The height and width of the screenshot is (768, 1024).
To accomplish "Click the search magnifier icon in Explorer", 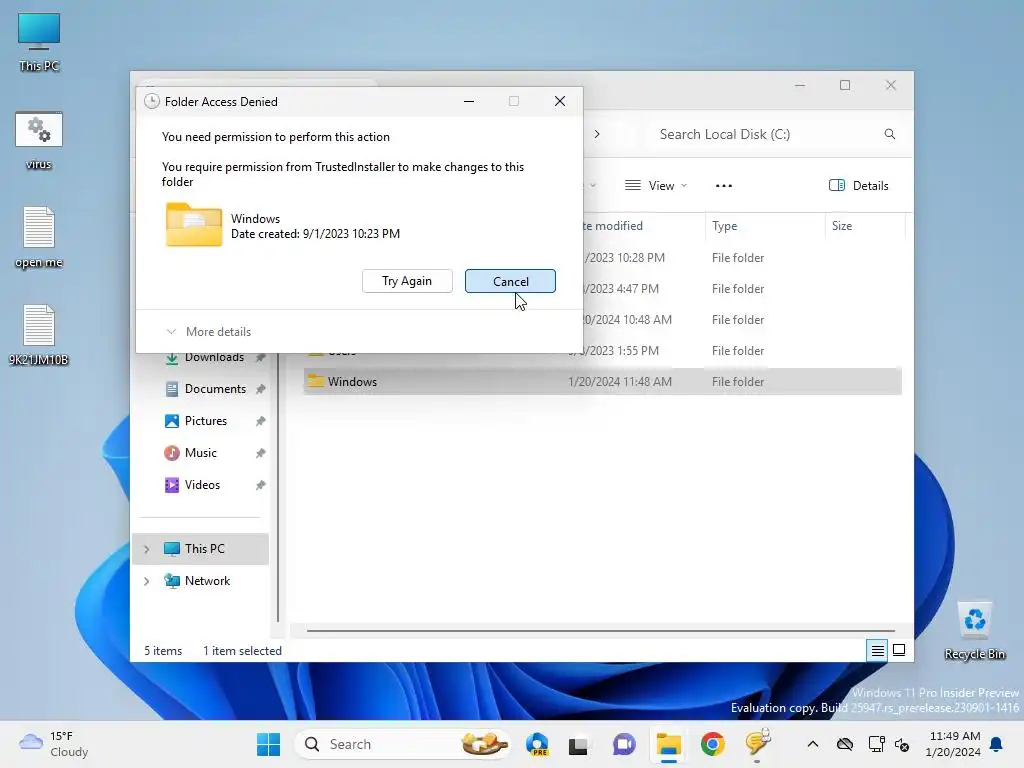I will click(x=889, y=134).
